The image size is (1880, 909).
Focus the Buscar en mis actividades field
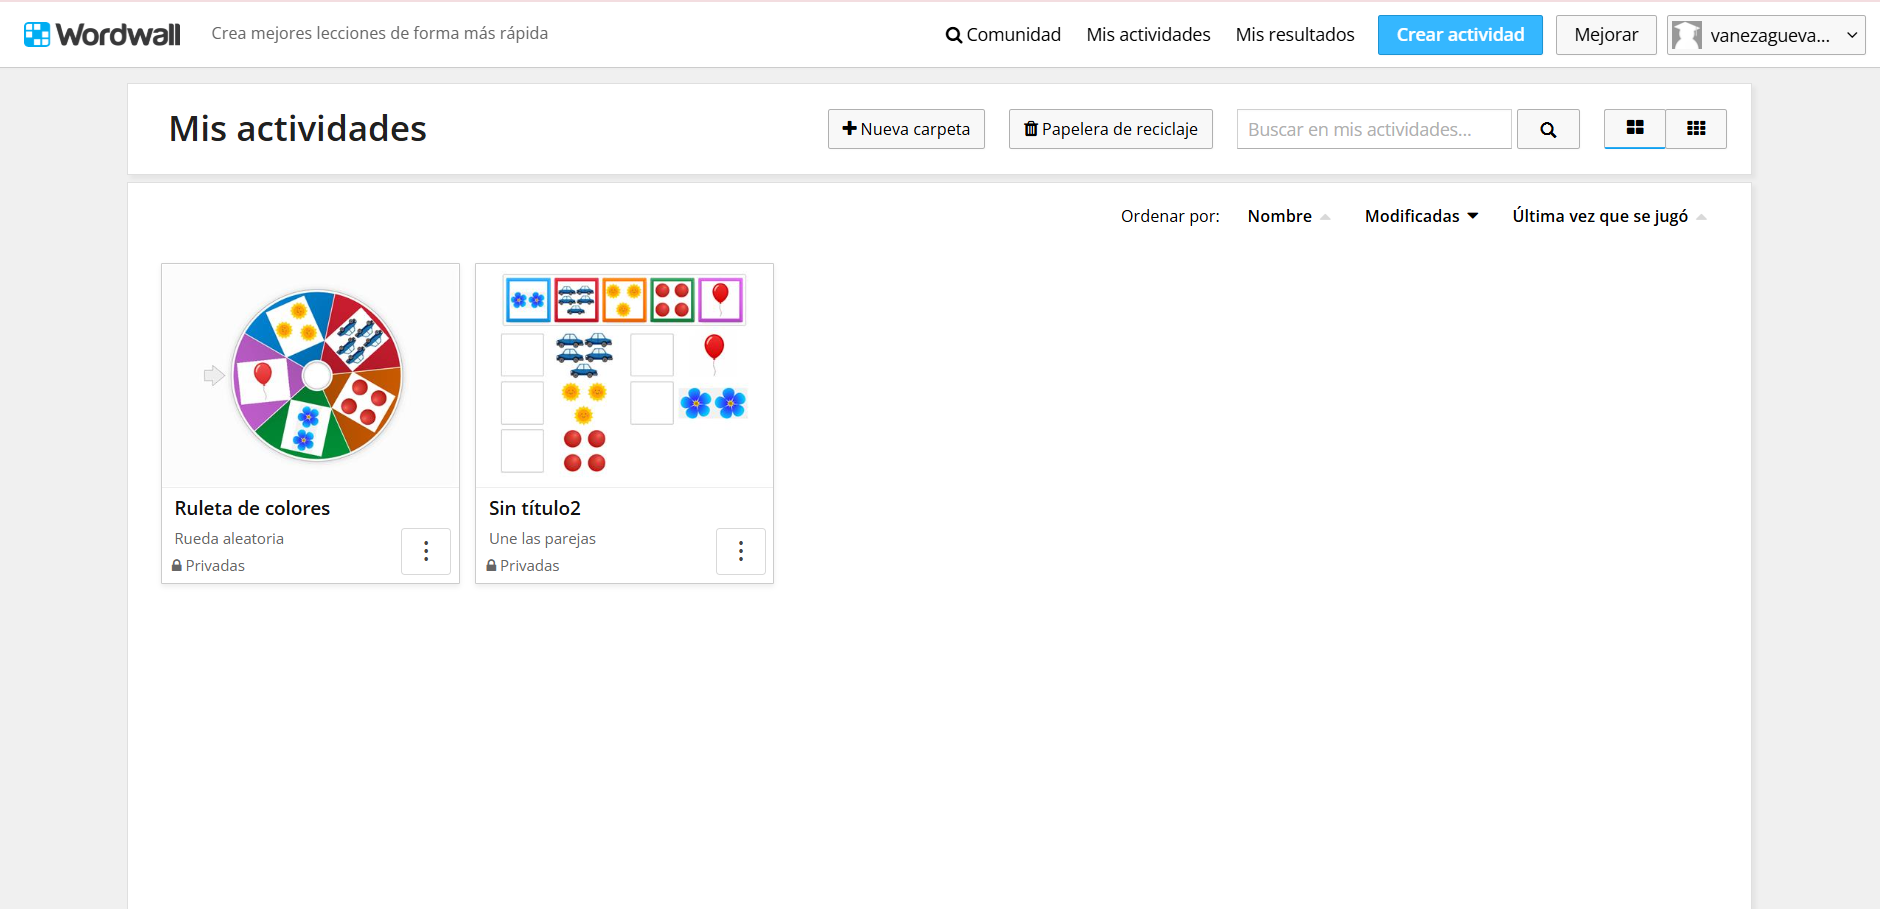coord(1374,129)
